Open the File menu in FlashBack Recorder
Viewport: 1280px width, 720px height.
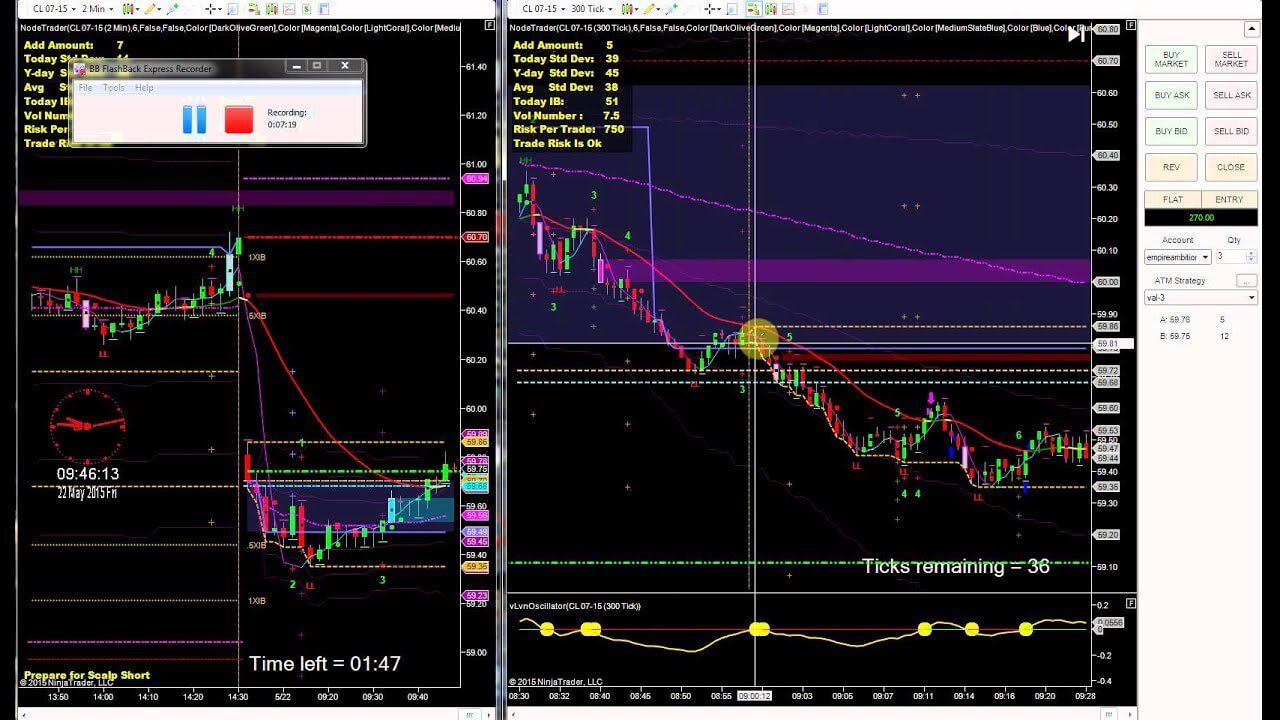[x=86, y=88]
